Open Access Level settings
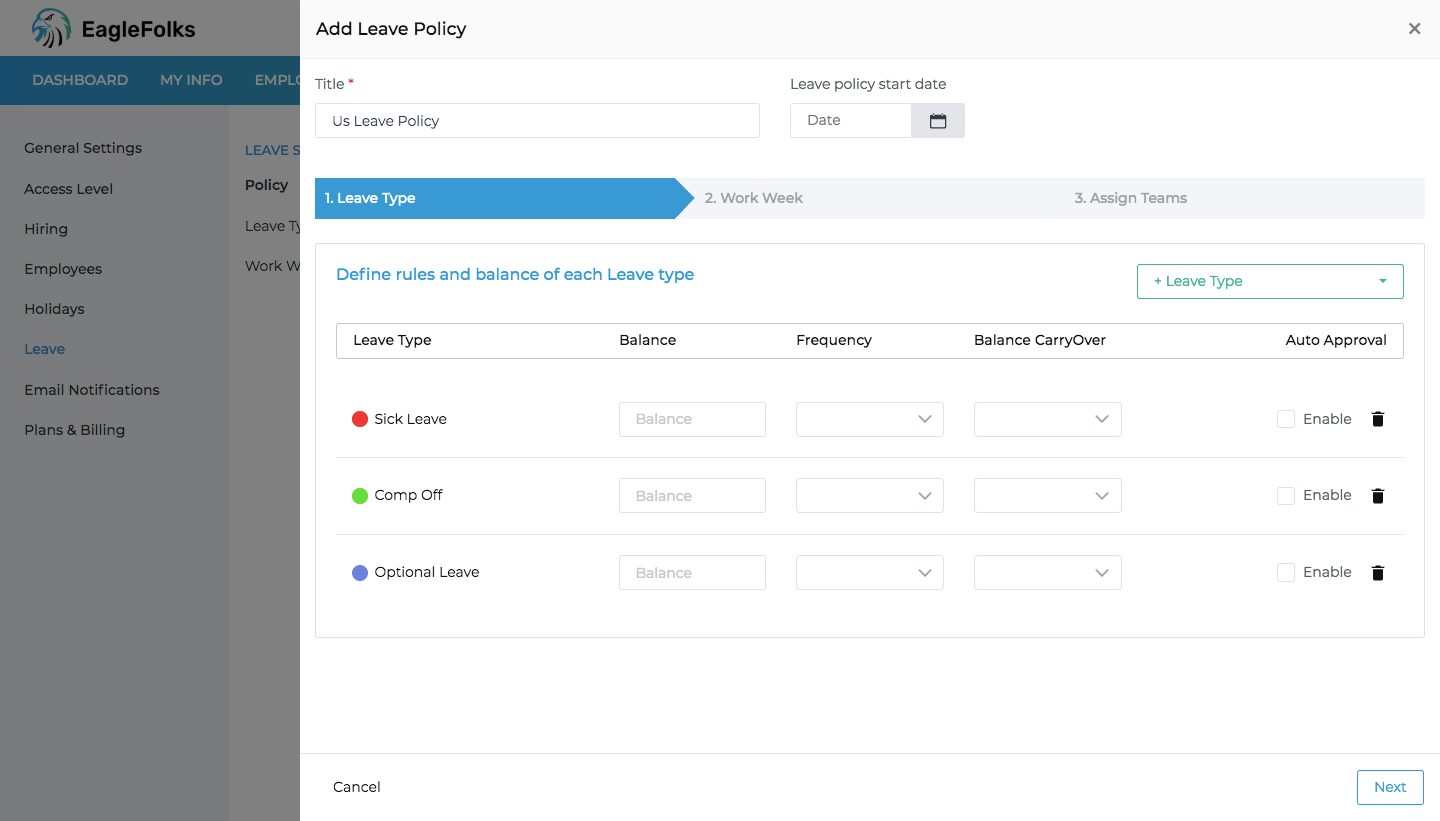This screenshot has height=821, width=1440. [68, 189]
